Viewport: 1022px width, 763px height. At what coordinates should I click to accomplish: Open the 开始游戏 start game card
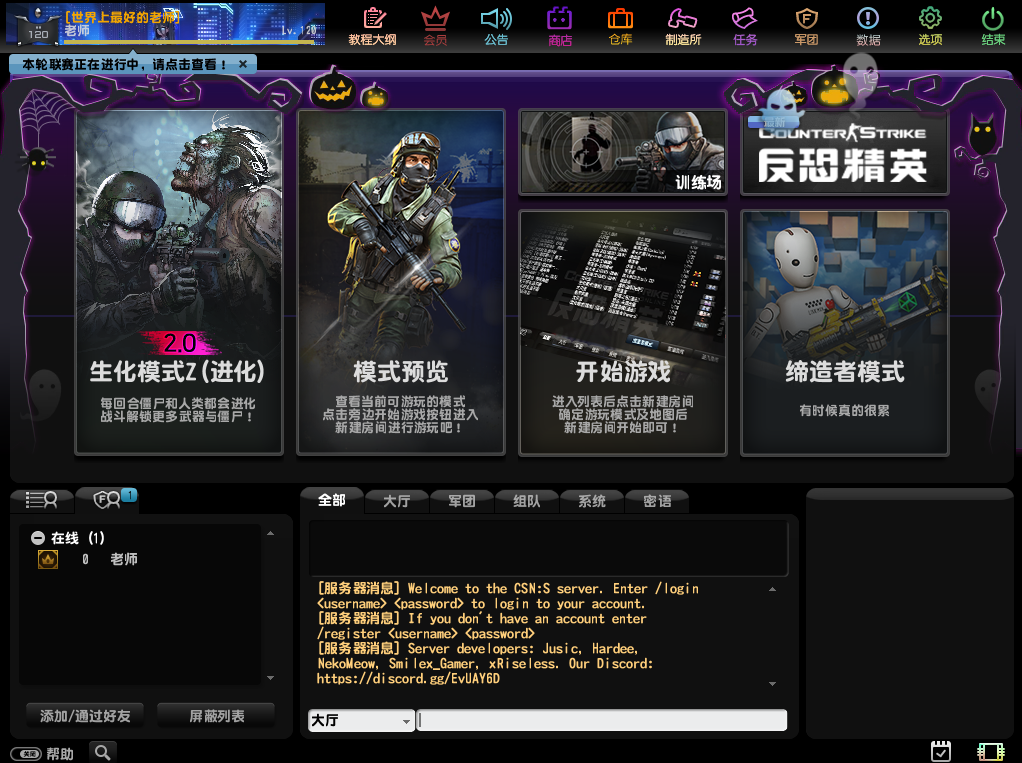point(622,332)
